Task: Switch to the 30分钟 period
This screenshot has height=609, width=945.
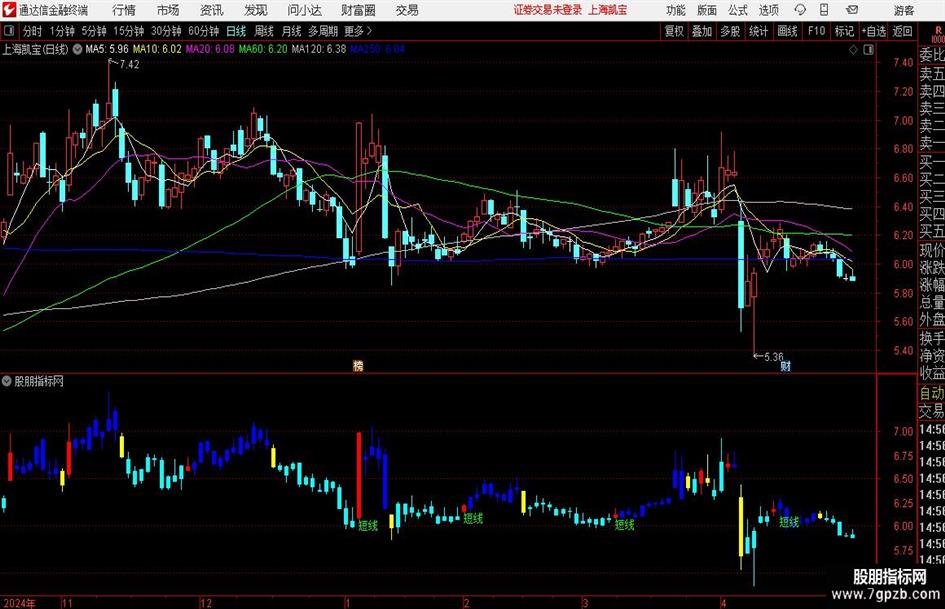Action: point(166,31)
